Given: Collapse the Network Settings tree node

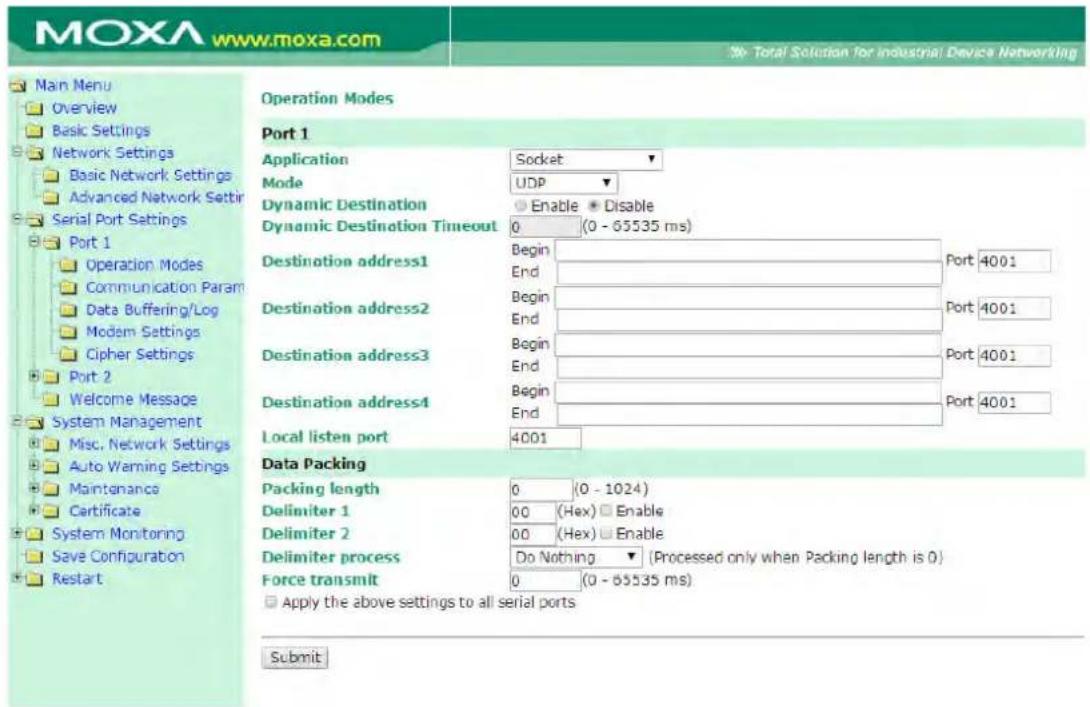Looking at the screenshot, I should pos(17,152).
